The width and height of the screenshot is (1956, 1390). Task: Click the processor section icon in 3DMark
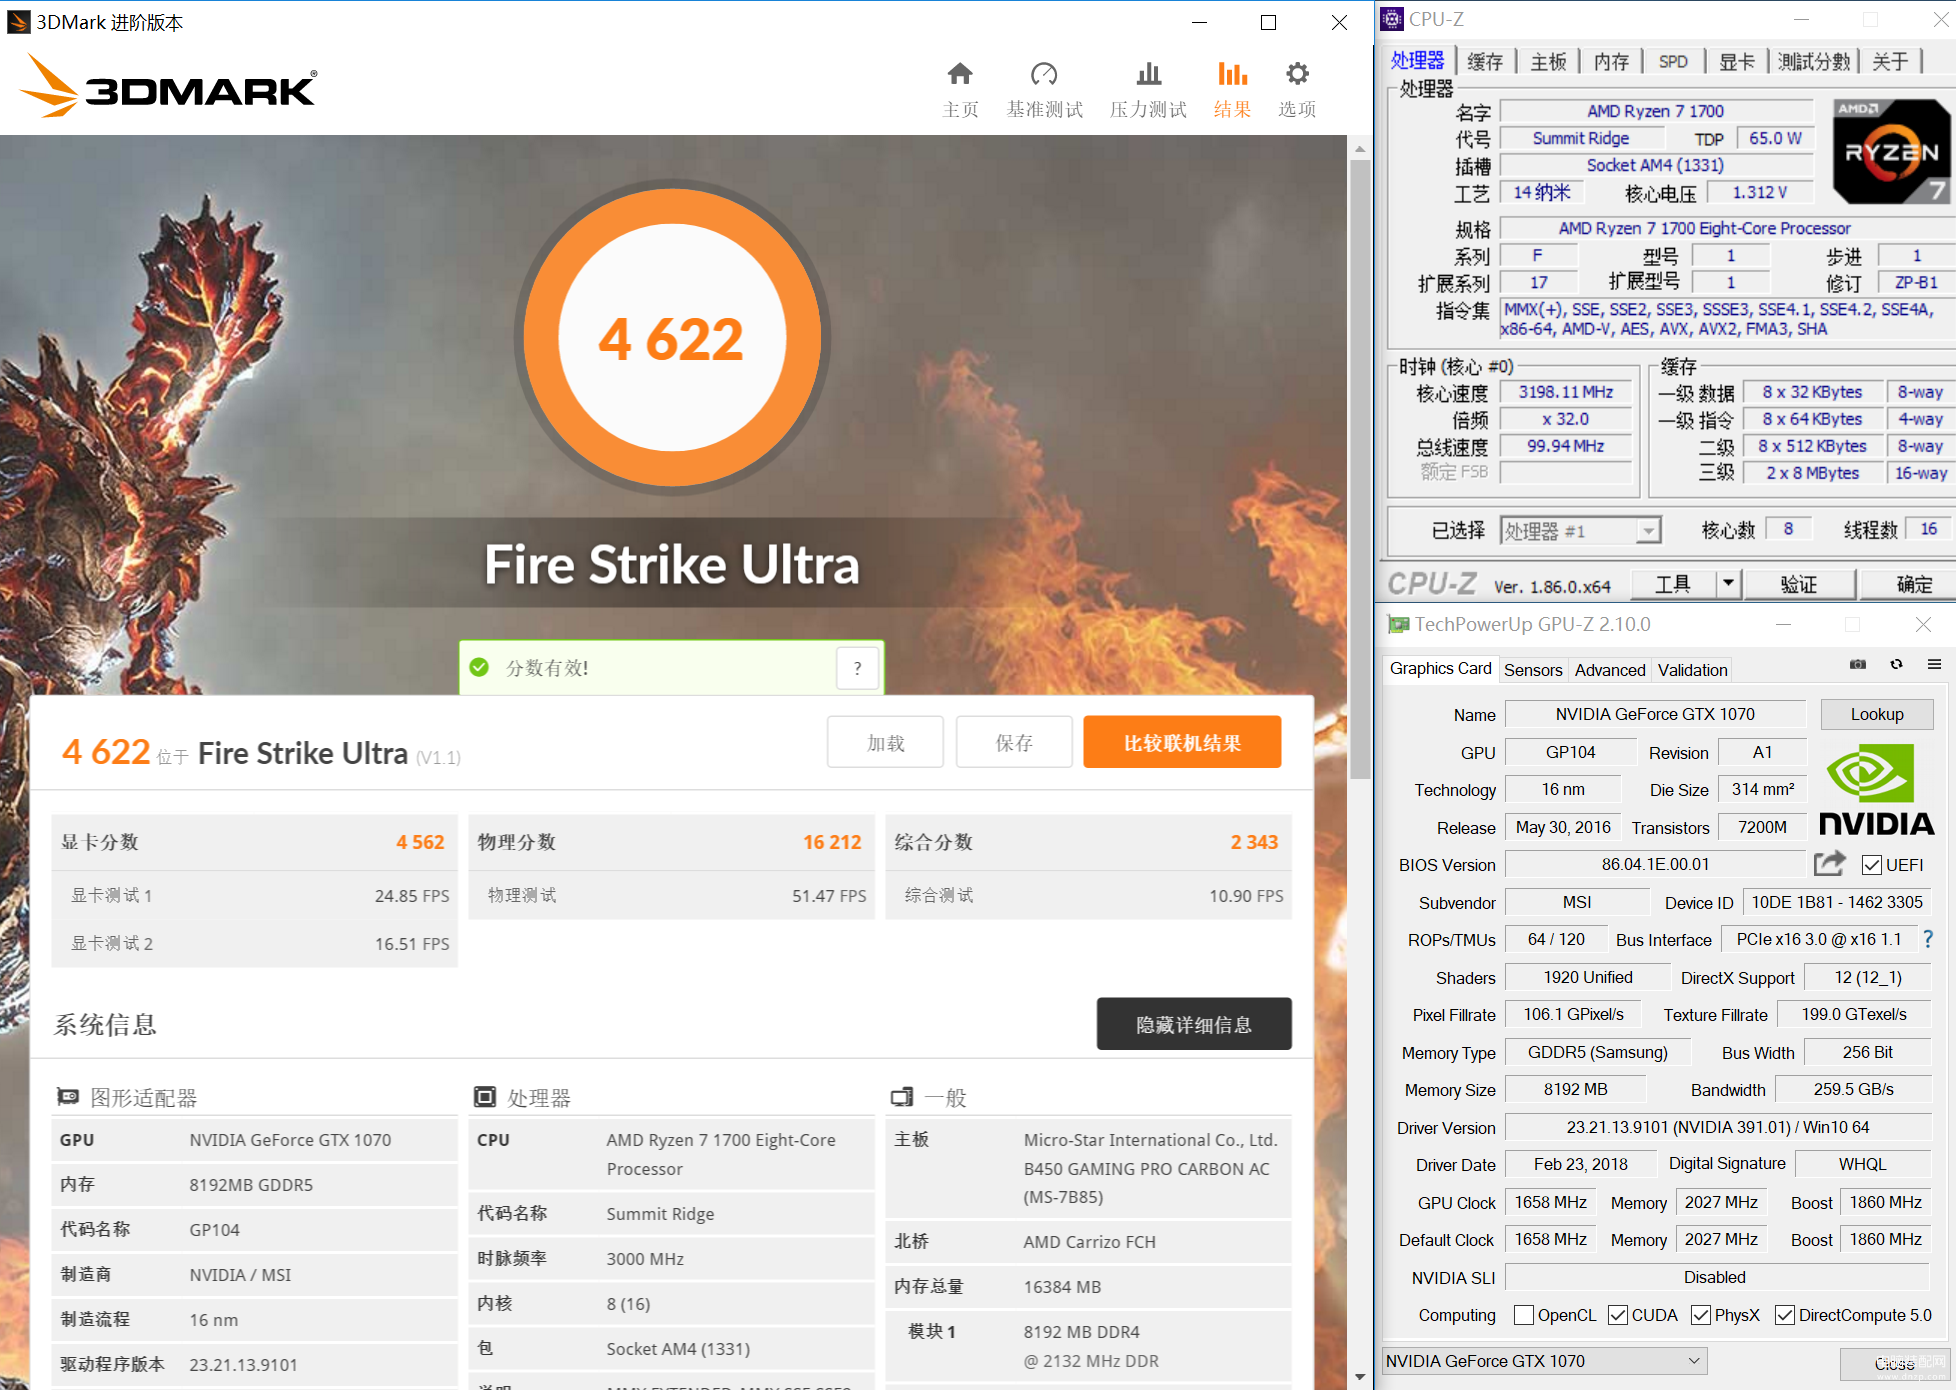click(x=484, y=1097)
